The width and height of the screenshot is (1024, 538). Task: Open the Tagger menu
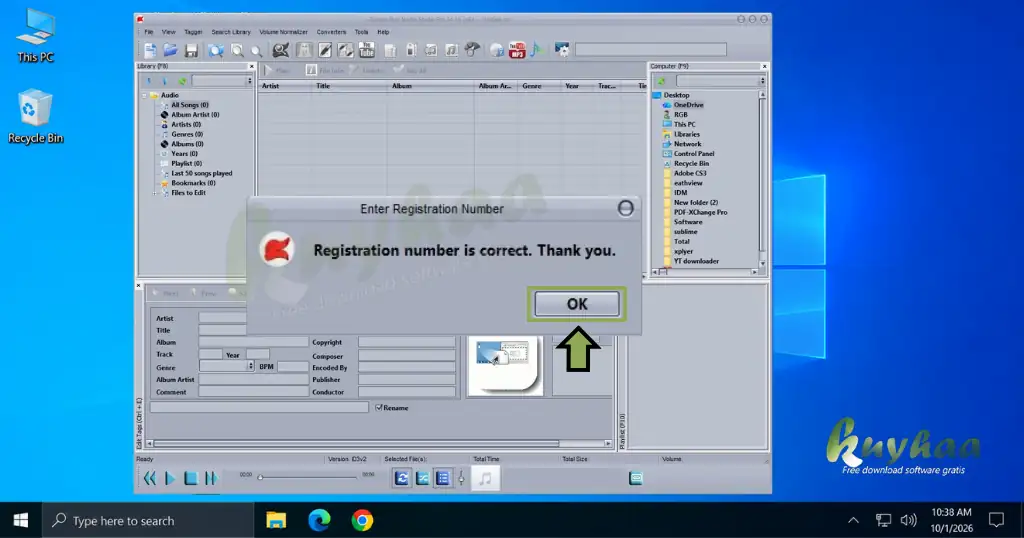[193, 31]
